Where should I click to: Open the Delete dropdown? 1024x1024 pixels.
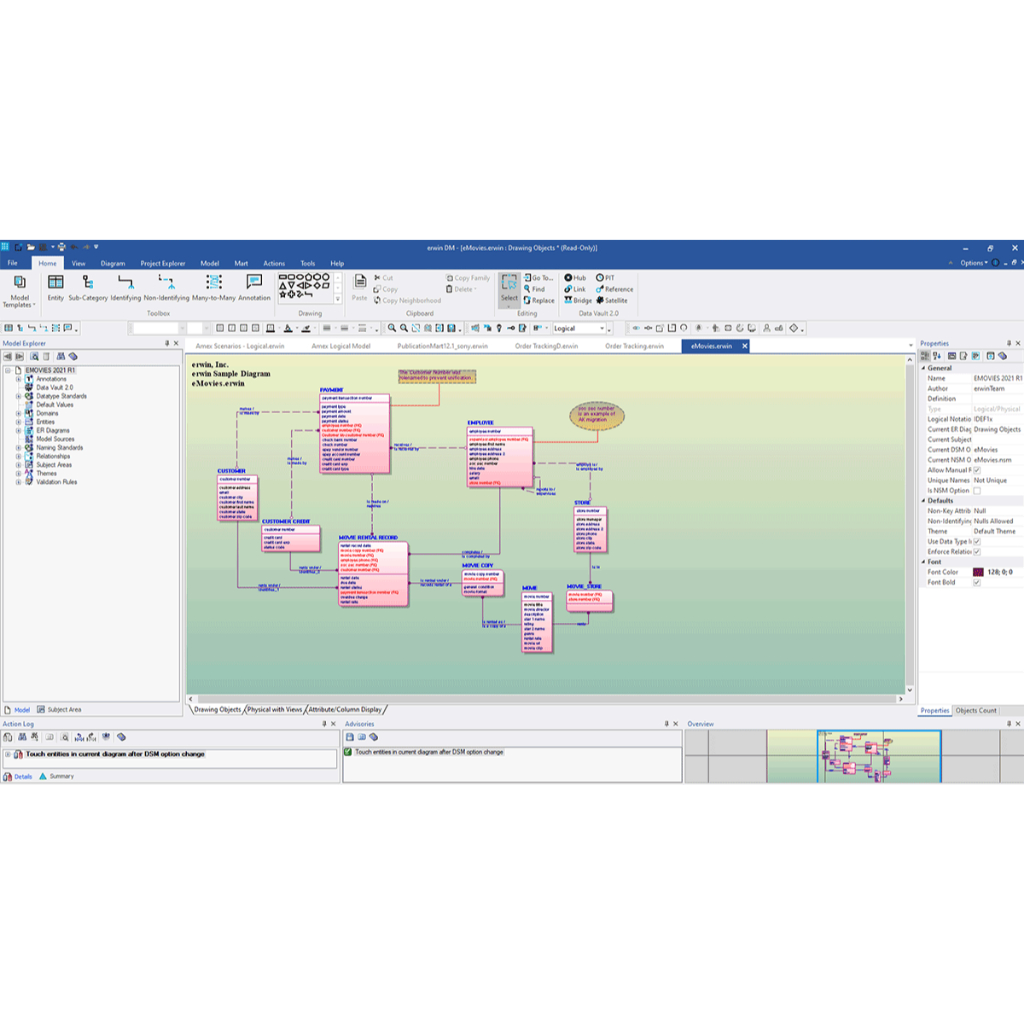tap(462, 289)
